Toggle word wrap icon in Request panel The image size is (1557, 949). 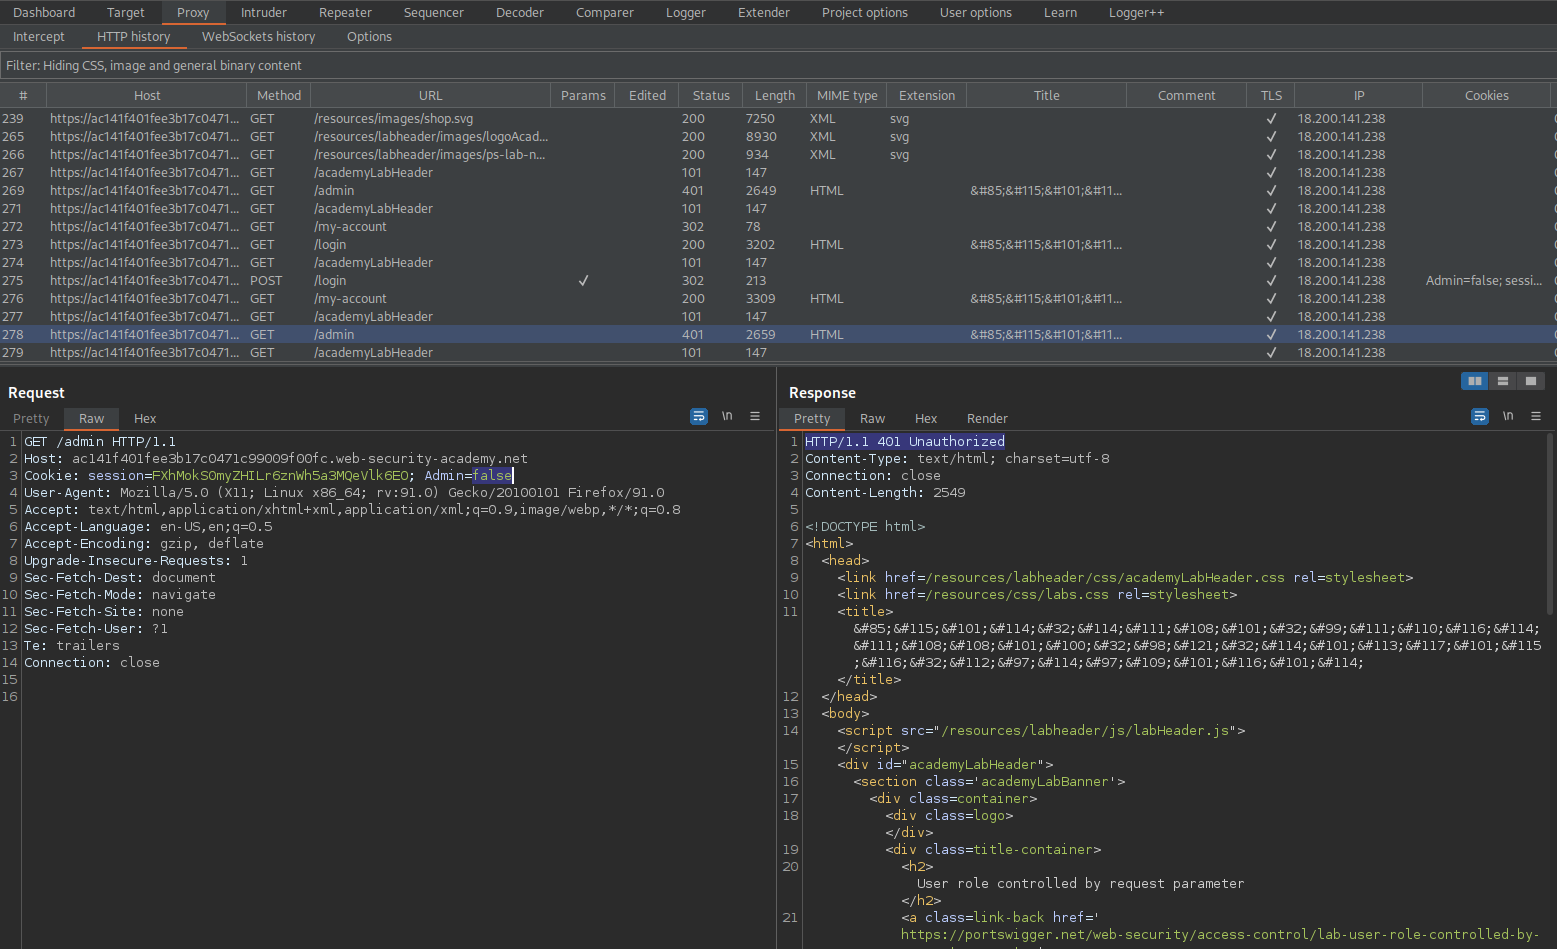(699, 416)
